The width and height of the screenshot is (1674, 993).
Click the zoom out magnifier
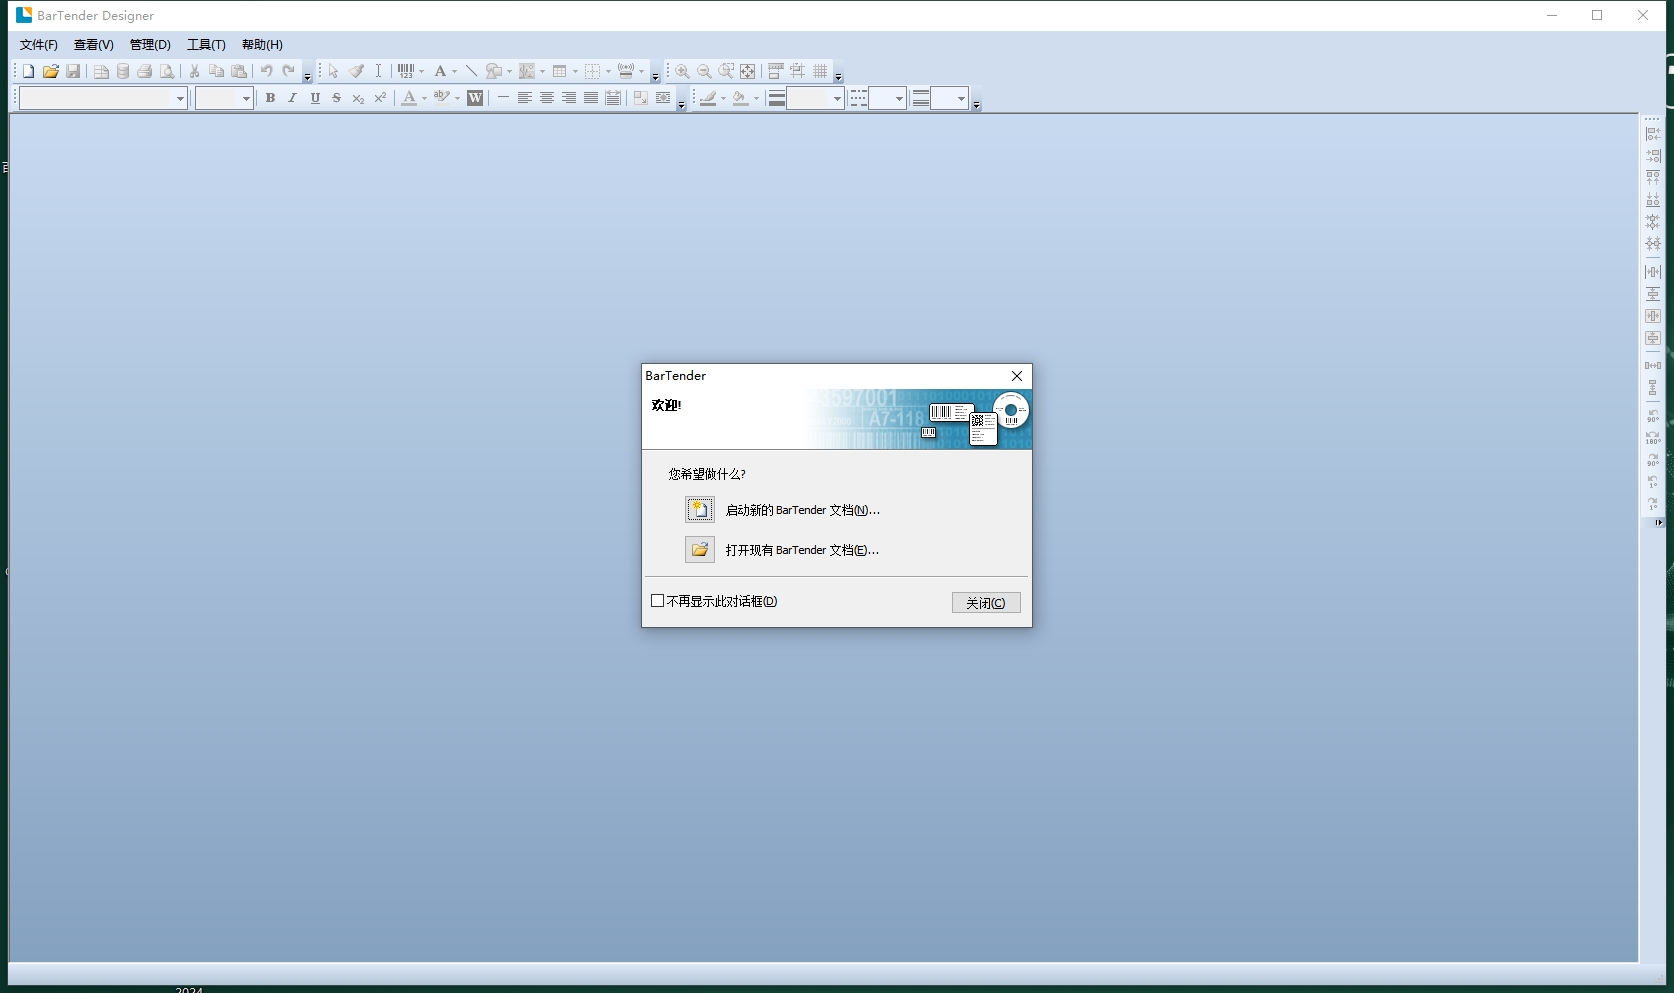click(x=704, y=71)
